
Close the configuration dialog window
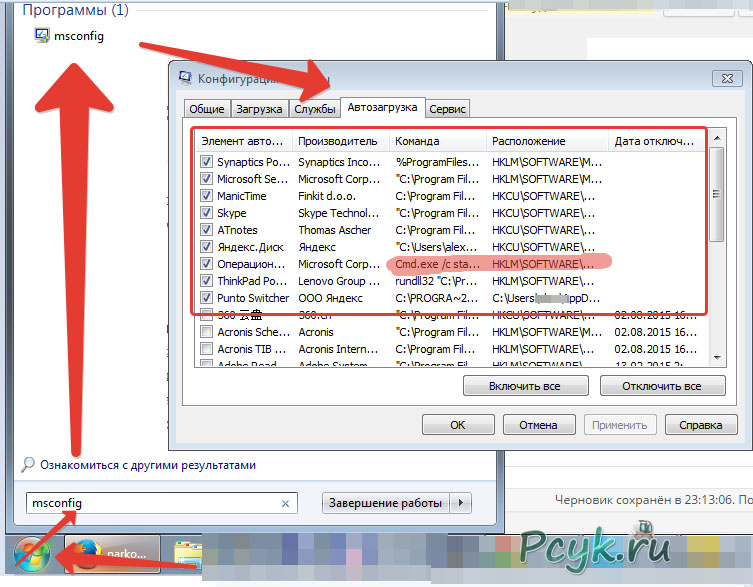click(x=728, y=78)
